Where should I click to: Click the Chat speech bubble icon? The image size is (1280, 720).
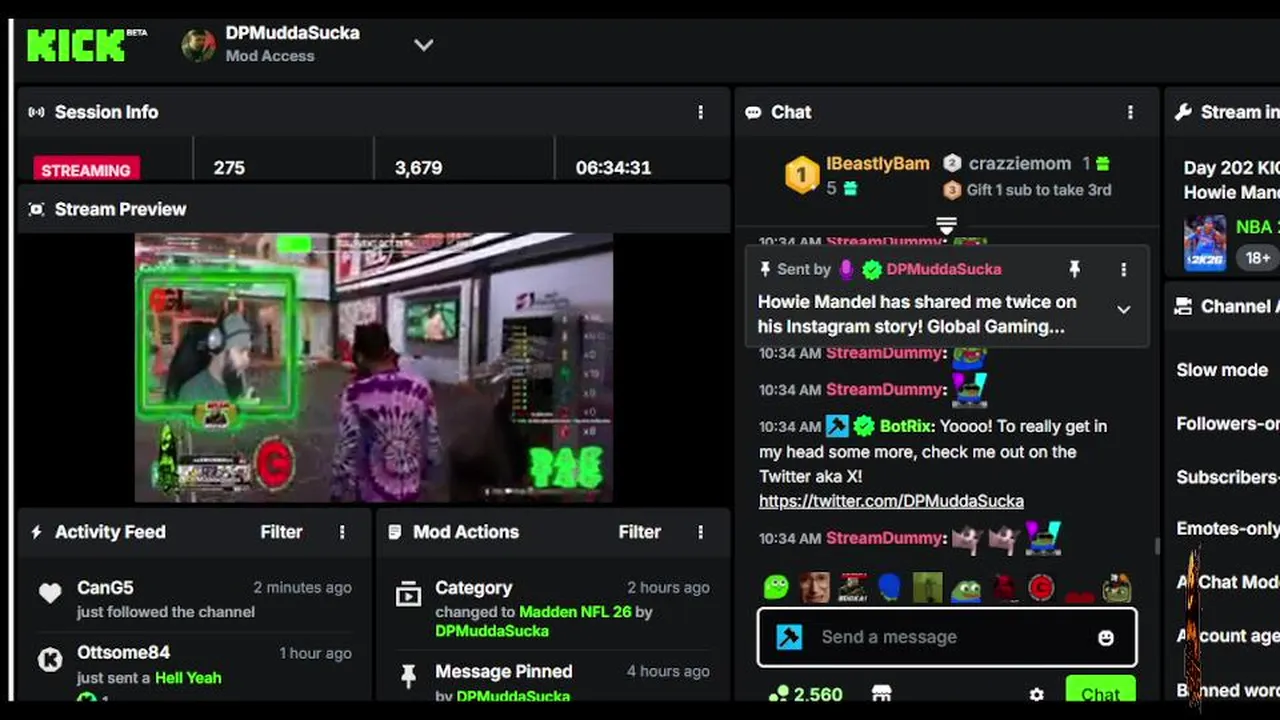(753, 112)
